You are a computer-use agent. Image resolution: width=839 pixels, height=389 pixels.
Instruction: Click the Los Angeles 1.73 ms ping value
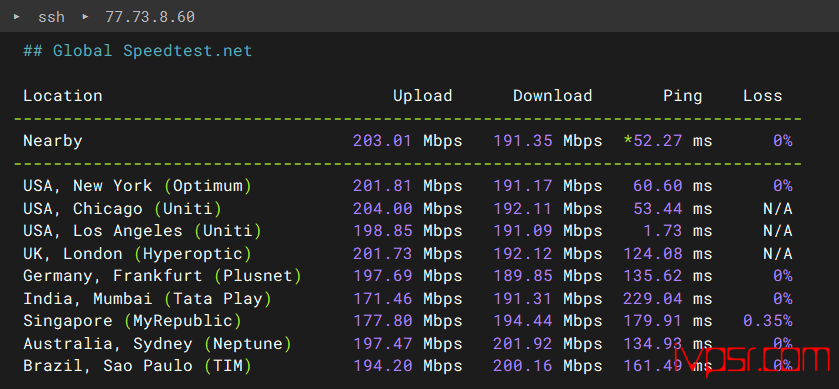678,231
